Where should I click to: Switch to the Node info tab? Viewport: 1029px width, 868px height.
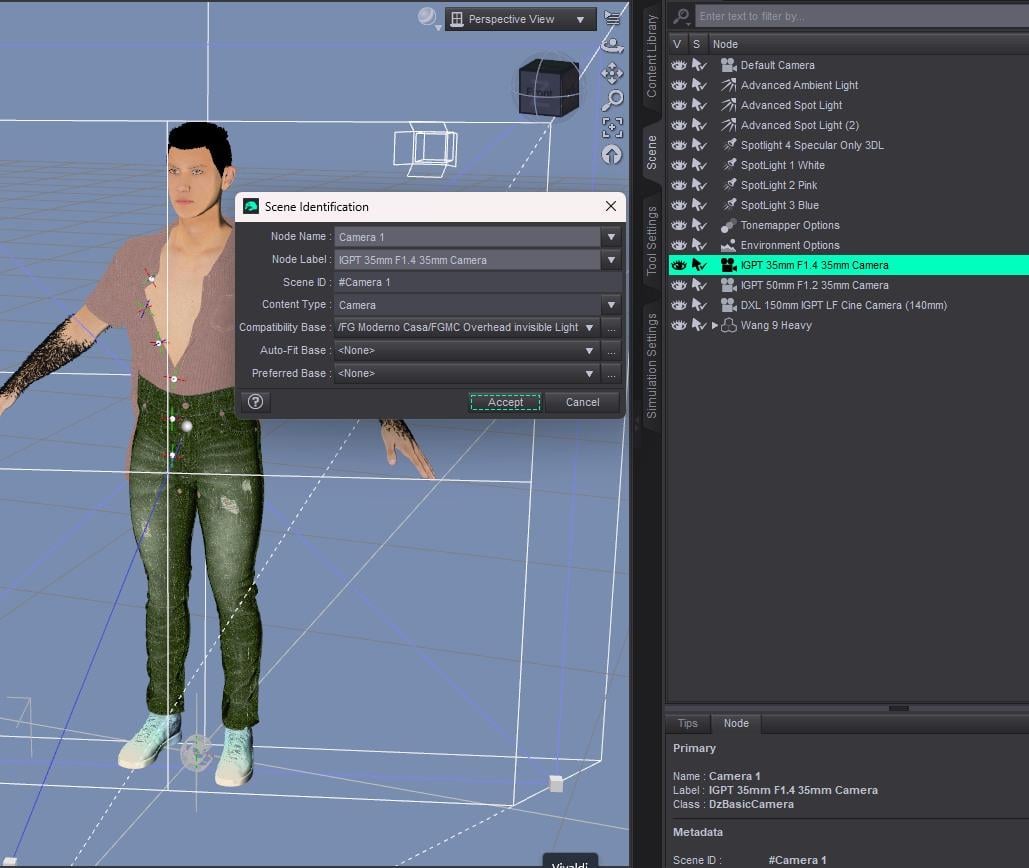736,723
